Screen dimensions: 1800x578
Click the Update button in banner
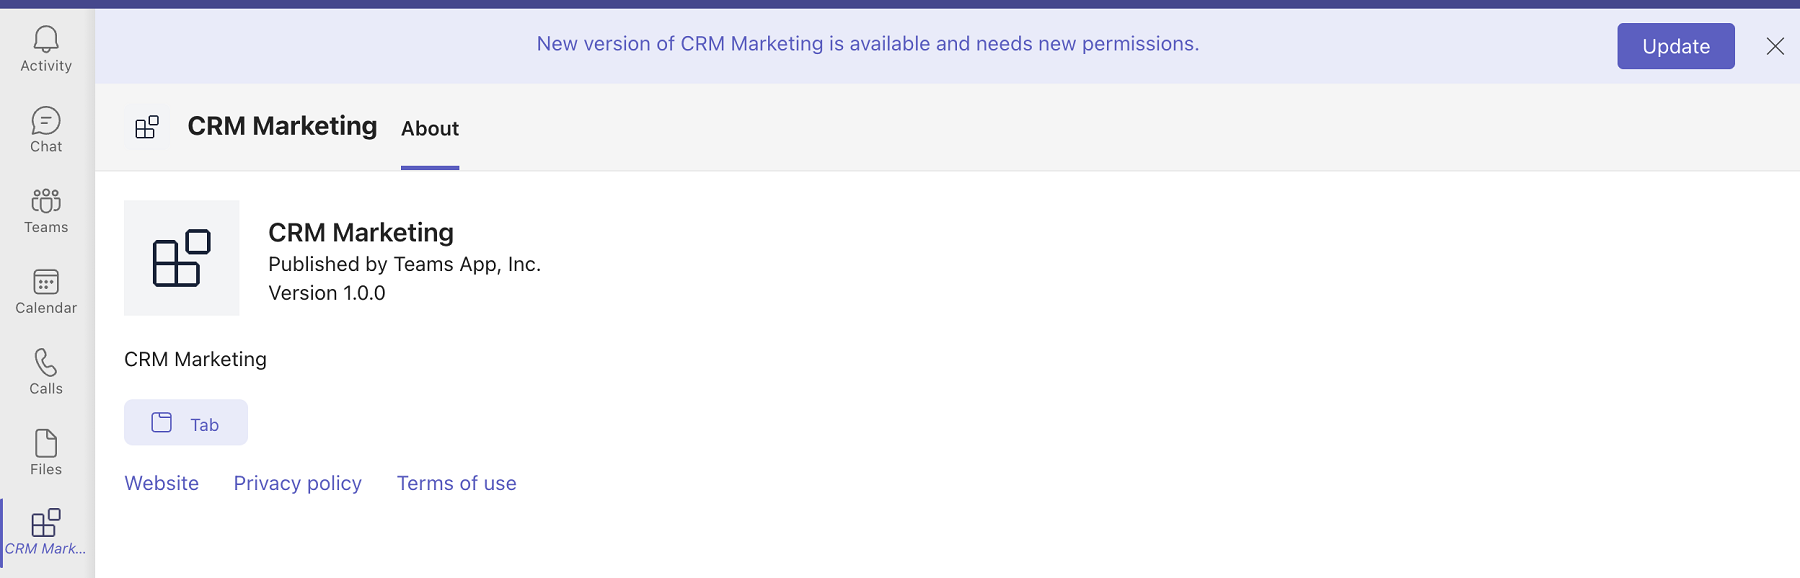point(1676,46)
